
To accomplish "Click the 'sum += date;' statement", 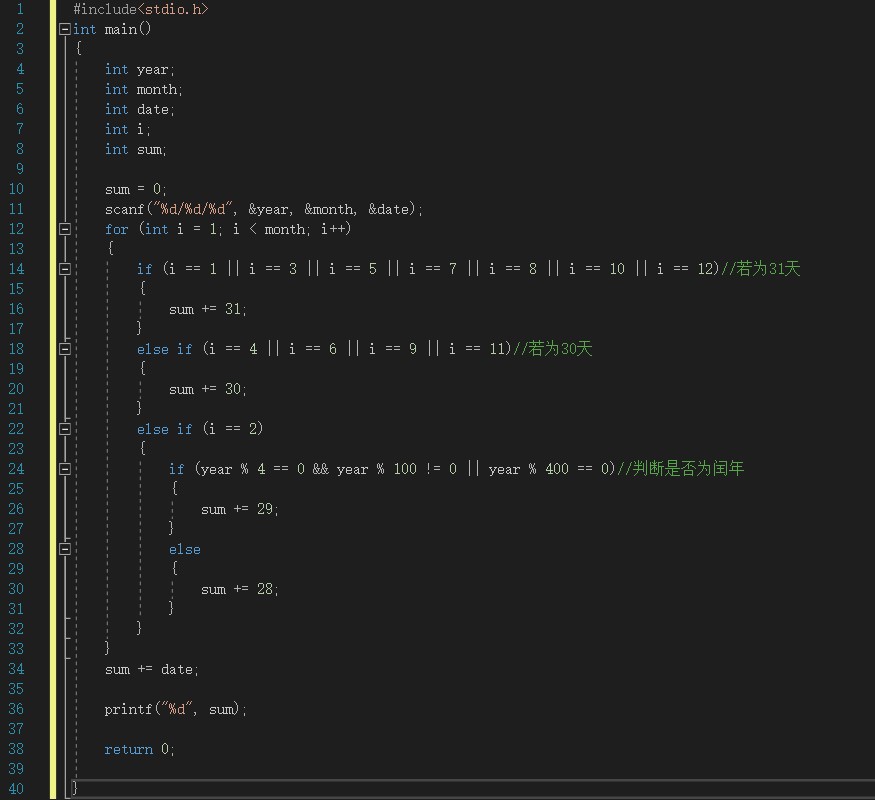I will [152, 669].
